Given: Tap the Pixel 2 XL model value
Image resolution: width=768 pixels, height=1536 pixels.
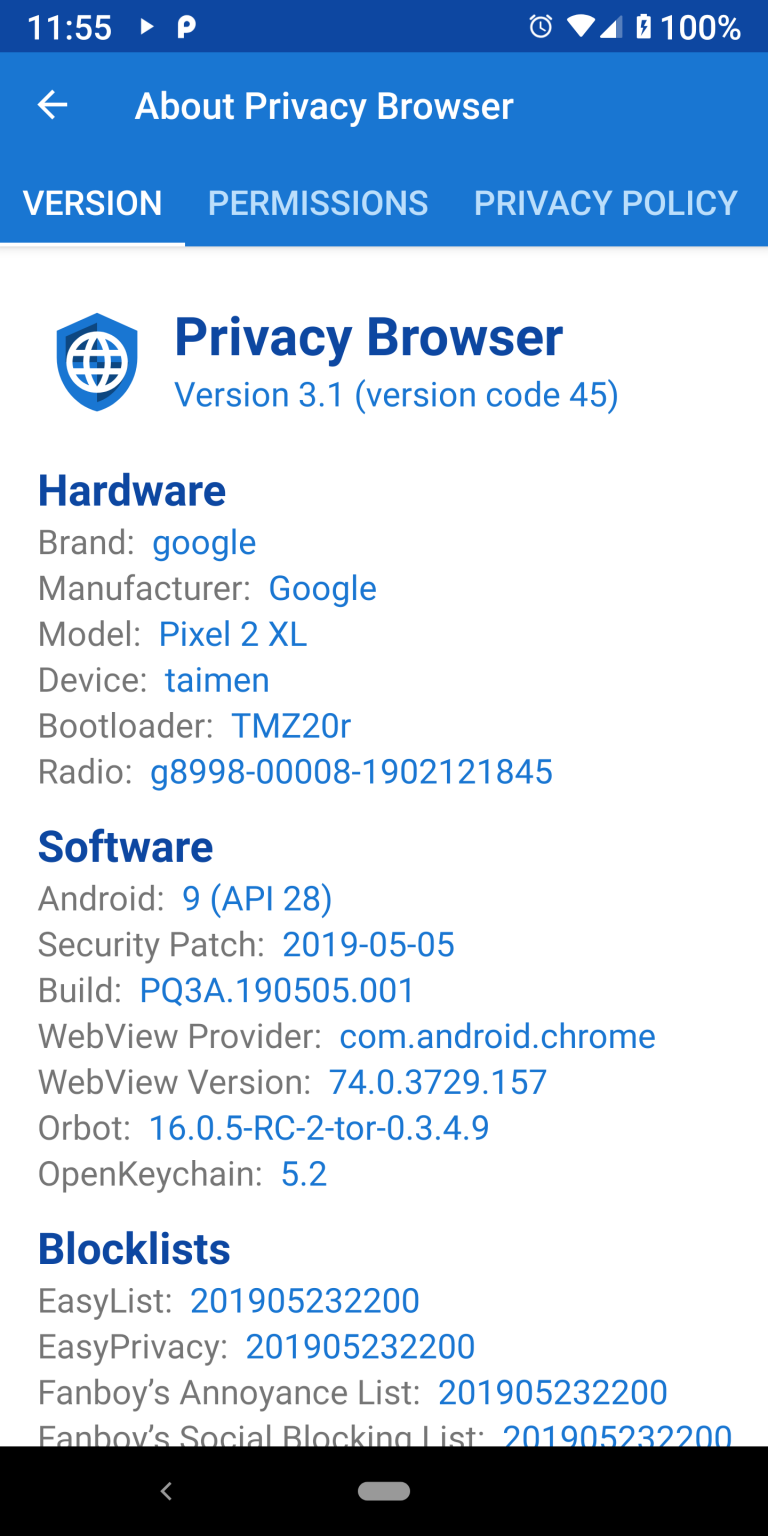Looking at the screenshot, I should pyautogui.click(x=232, y=634).
